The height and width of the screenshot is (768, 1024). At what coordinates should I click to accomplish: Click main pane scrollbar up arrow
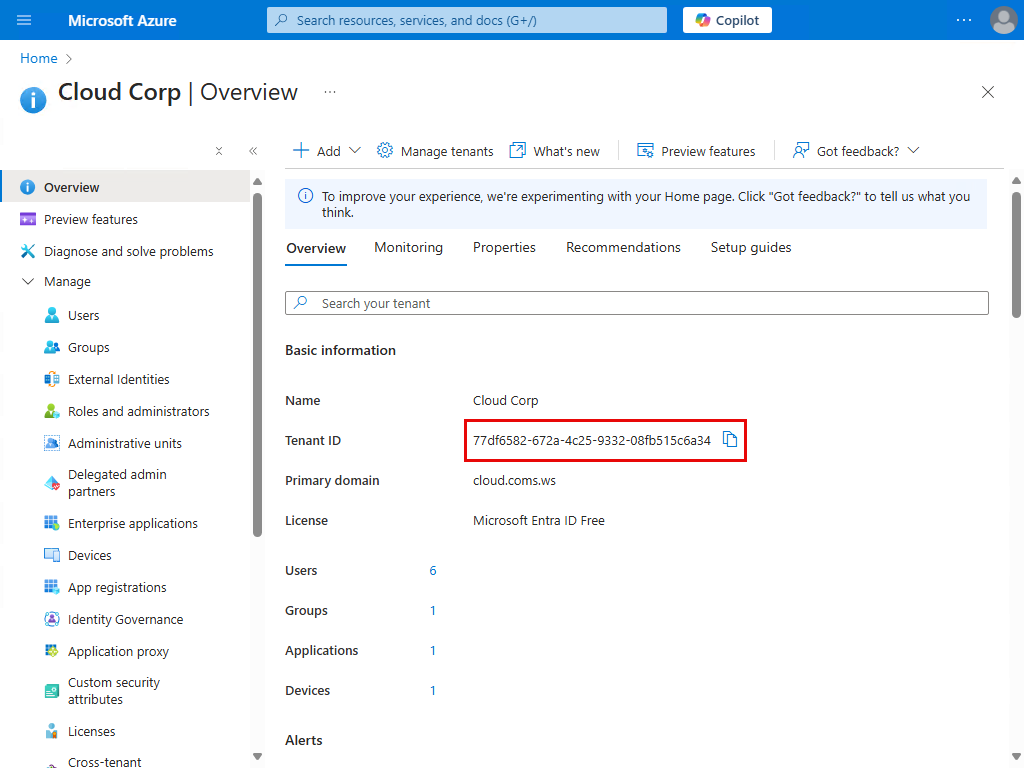pos(1016,180)
